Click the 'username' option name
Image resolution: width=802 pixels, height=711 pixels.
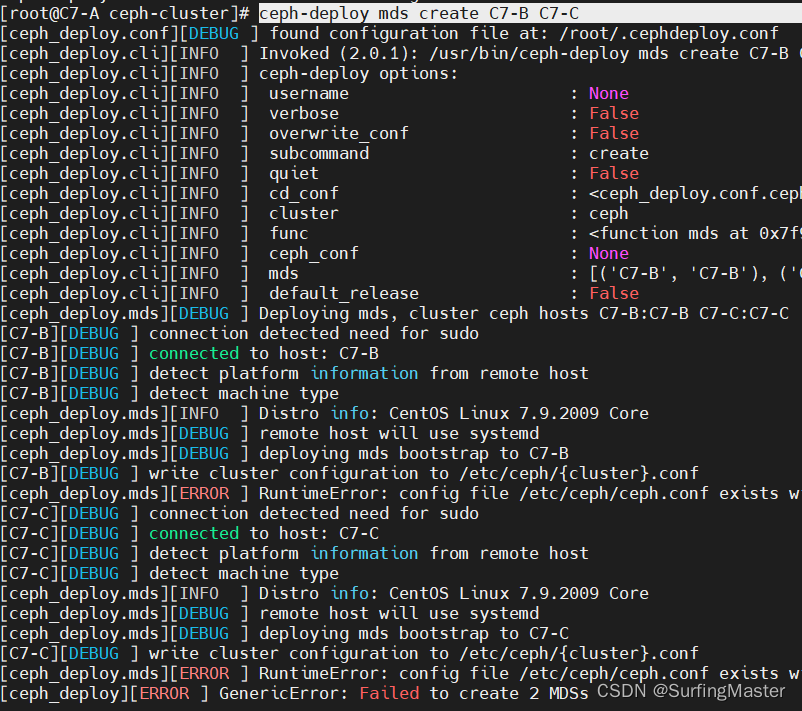coord(309,94)
